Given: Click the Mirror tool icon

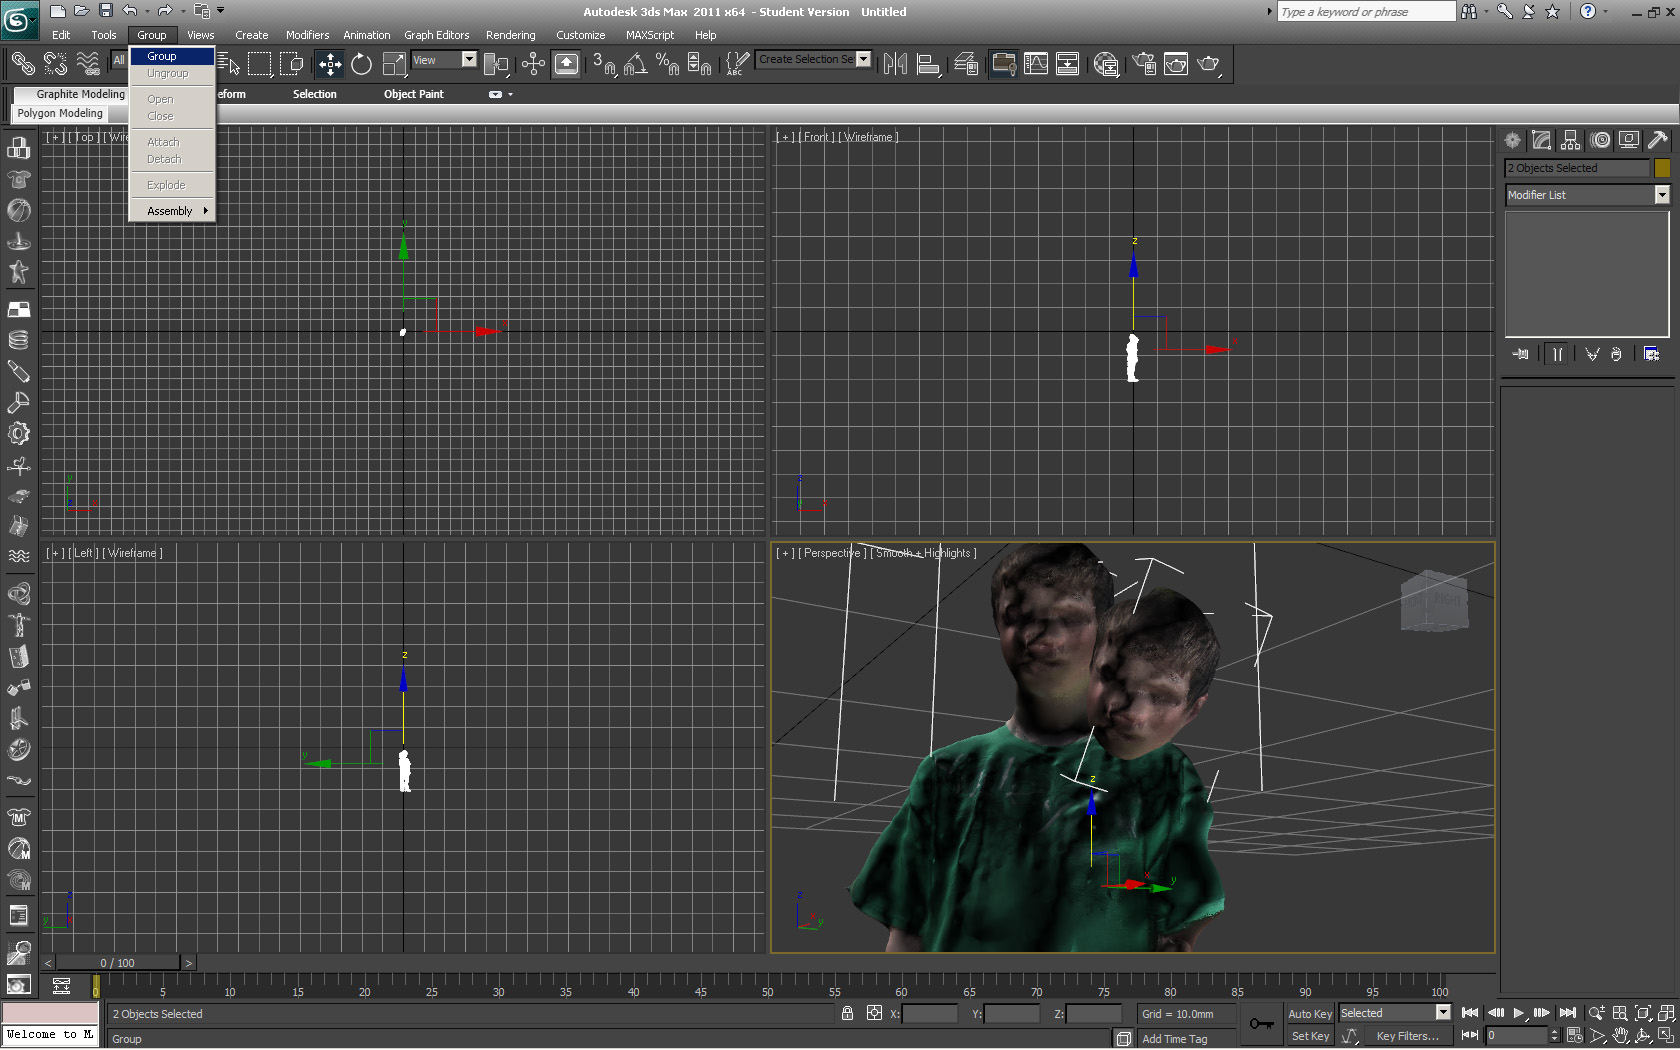Looking at the screenshot, I should [895, 64].
